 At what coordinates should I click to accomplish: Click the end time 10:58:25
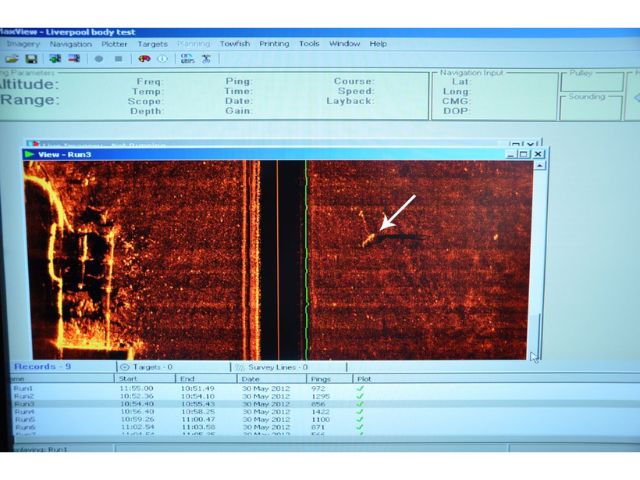198,412
